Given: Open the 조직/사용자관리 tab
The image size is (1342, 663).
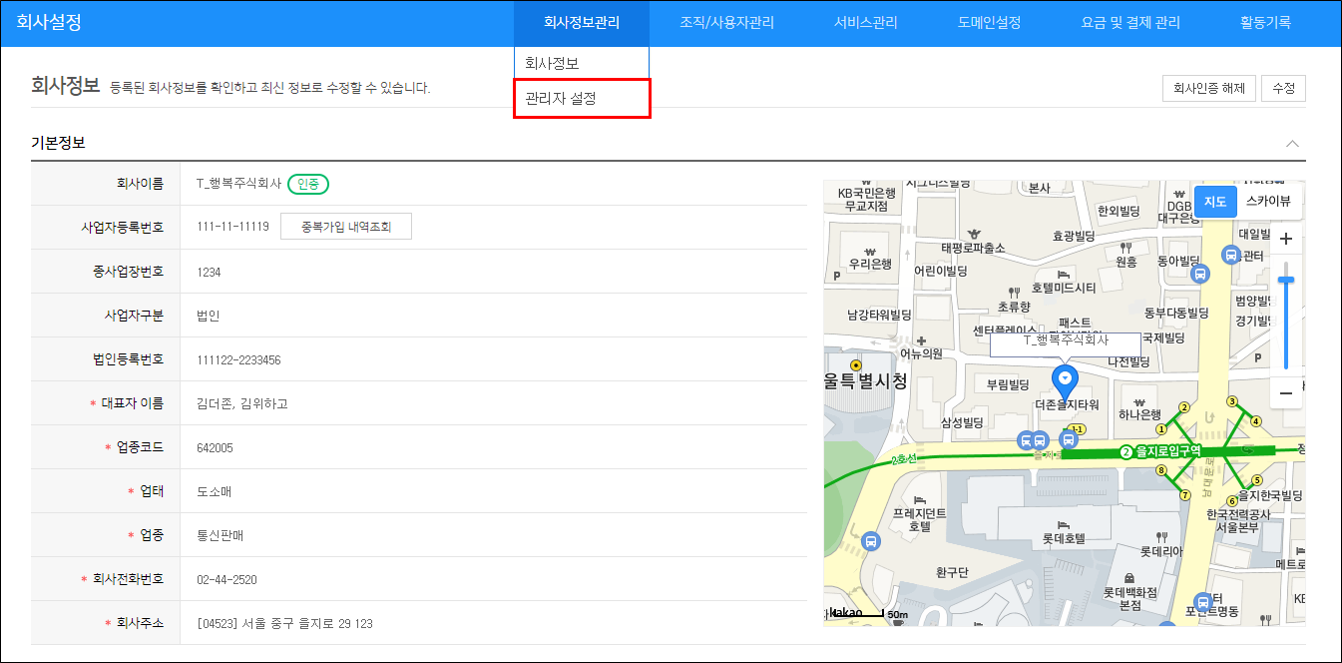Looking at the screenshot, I should [726, 23].
